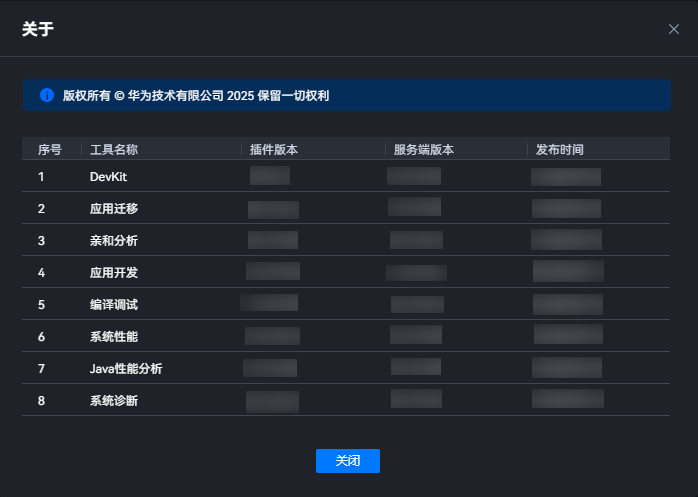Click the copyright notice text banner
The width and height of the screenshot is (698, 497).
347,95
